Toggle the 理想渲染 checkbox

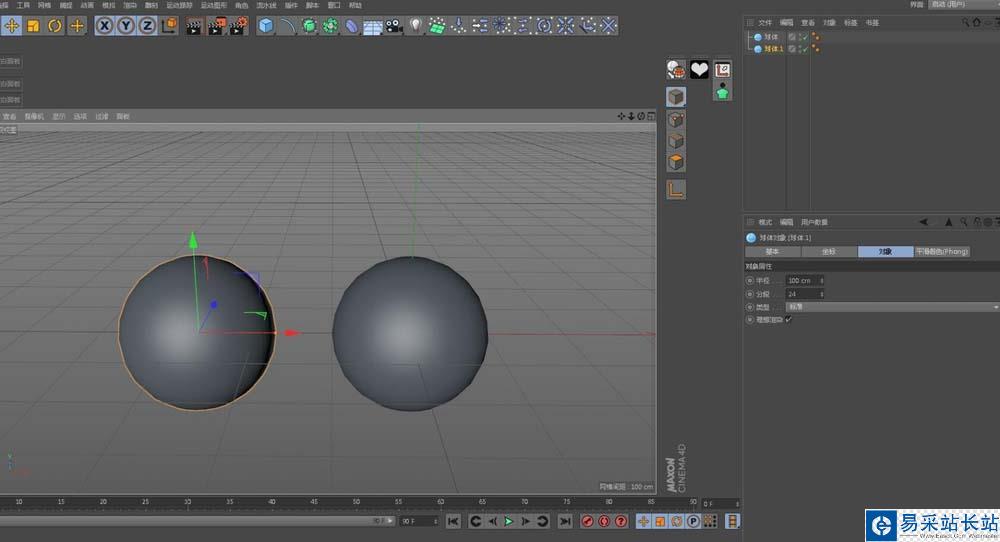tap(789, 319)
